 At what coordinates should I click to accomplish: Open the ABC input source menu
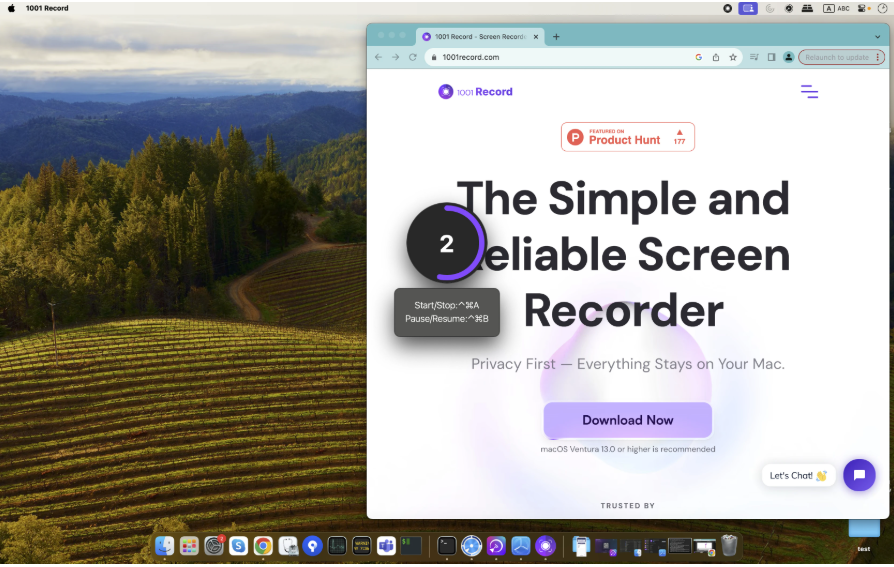tap(836, 8)
